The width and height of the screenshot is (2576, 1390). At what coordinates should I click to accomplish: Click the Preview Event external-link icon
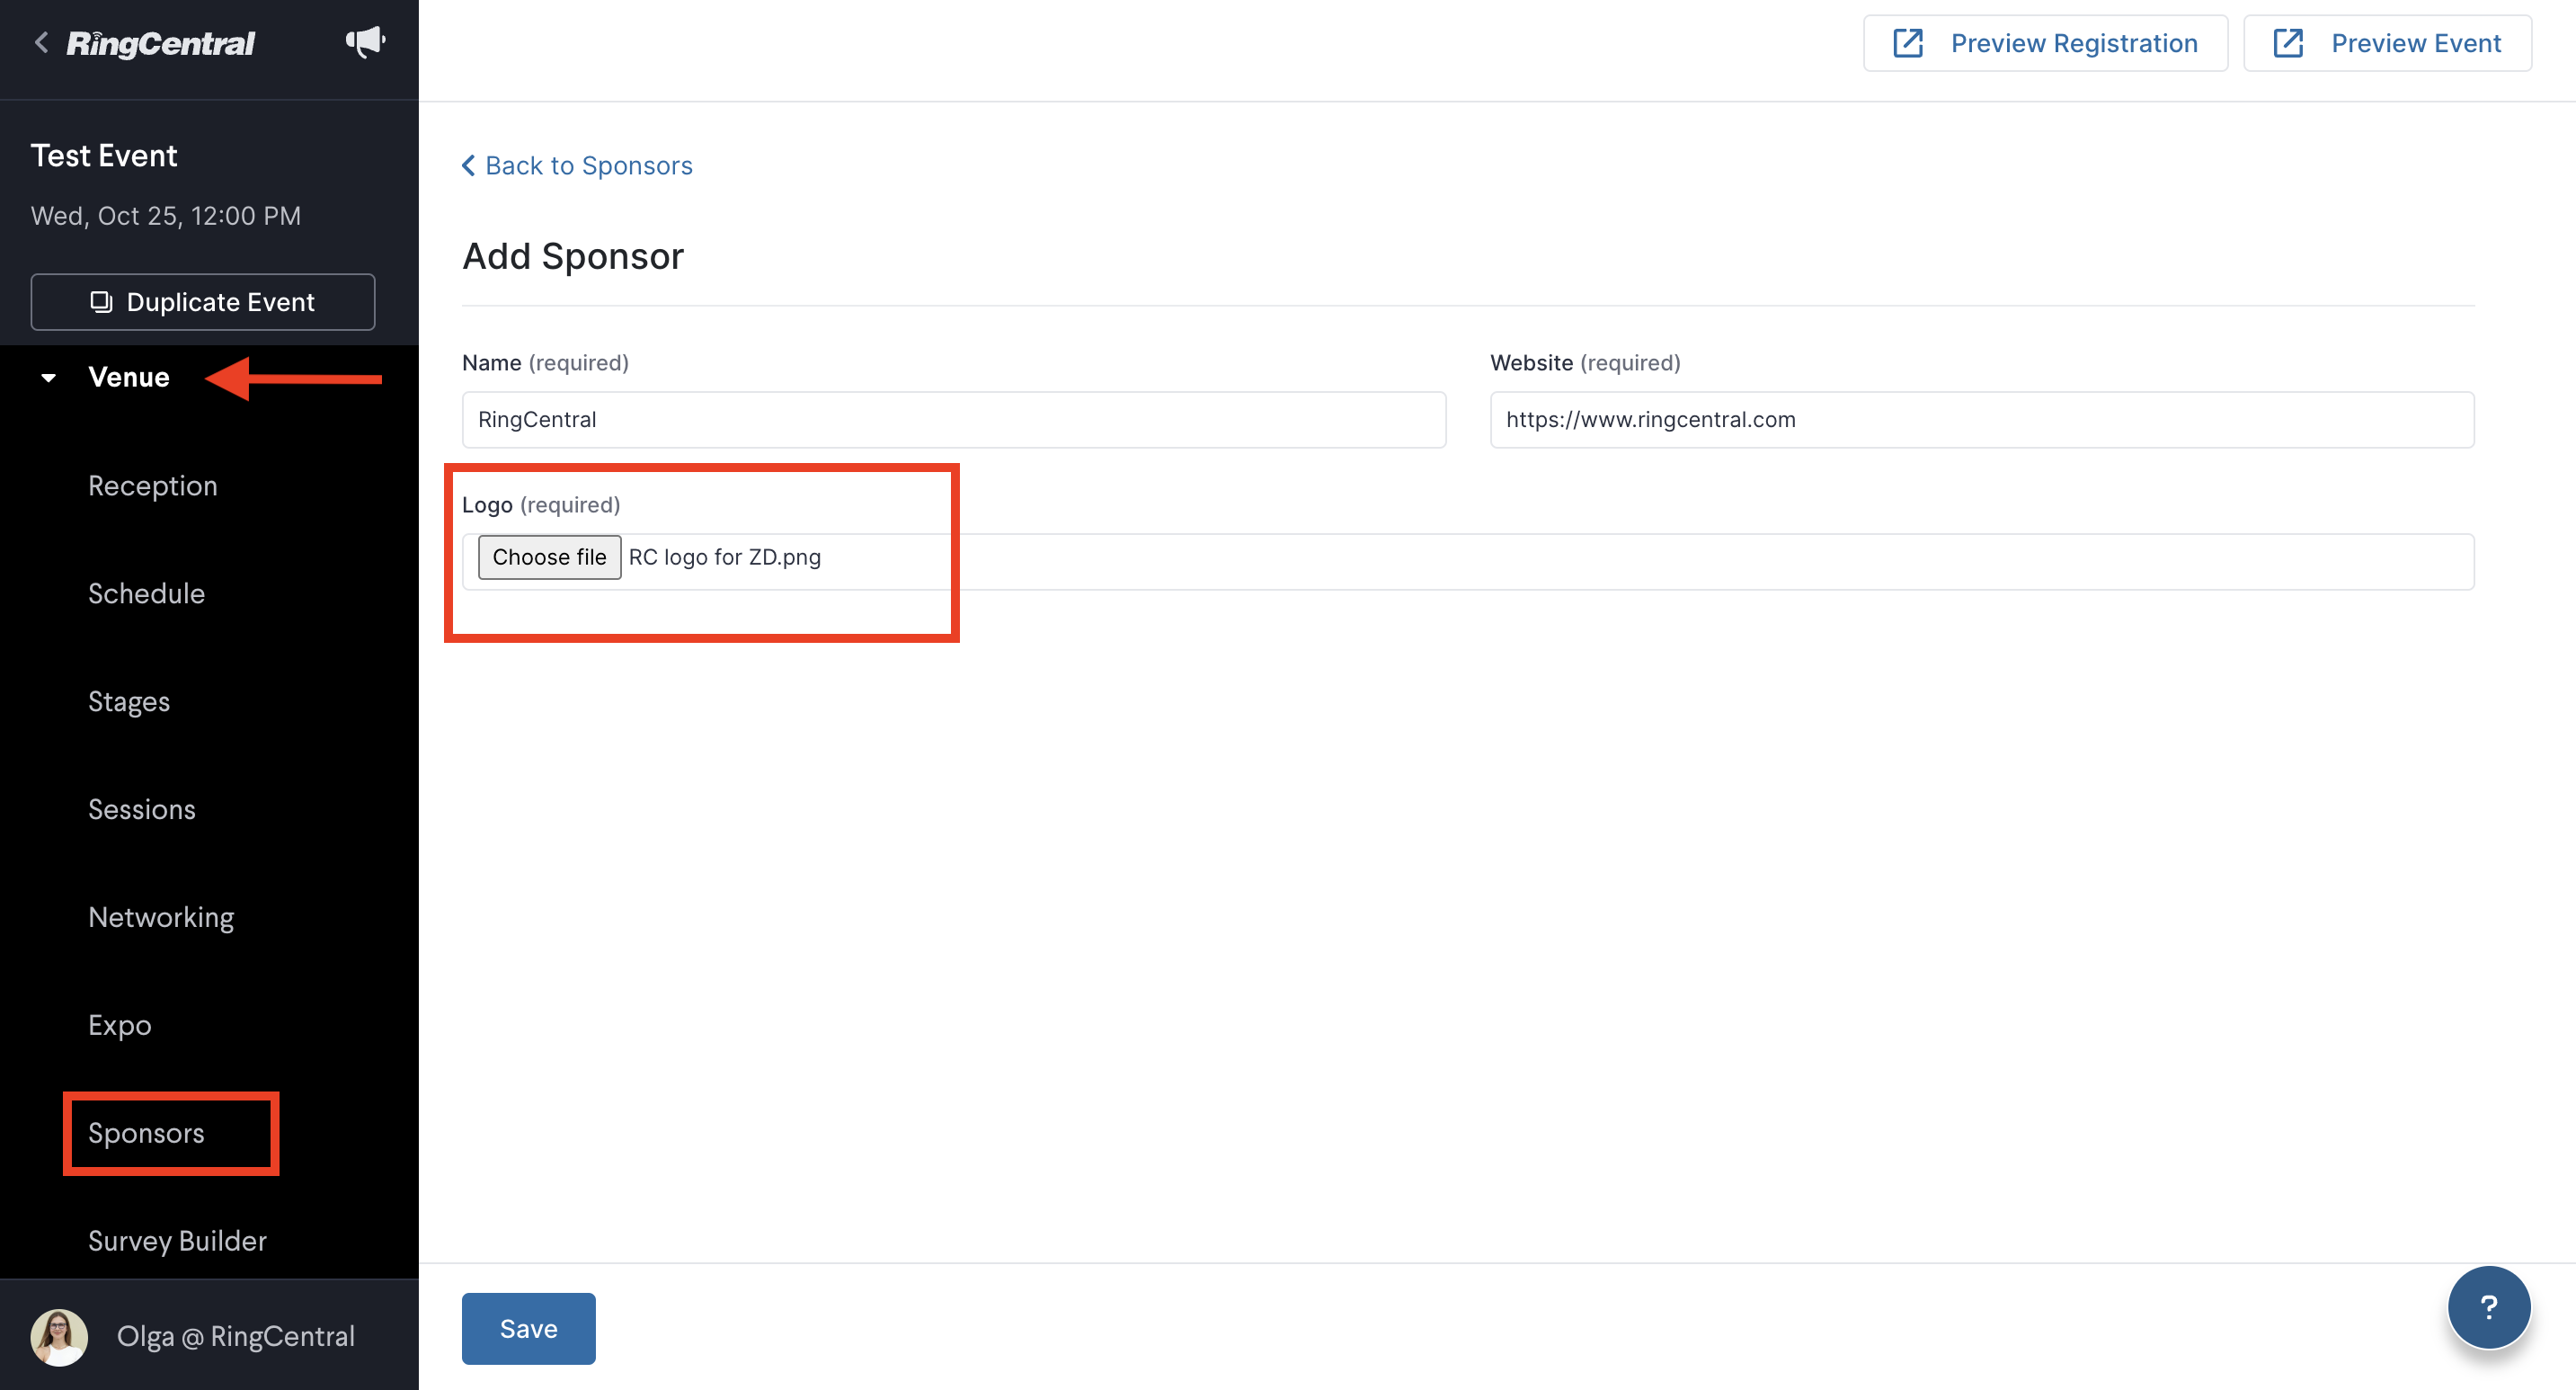click(x=2287, y=43)
